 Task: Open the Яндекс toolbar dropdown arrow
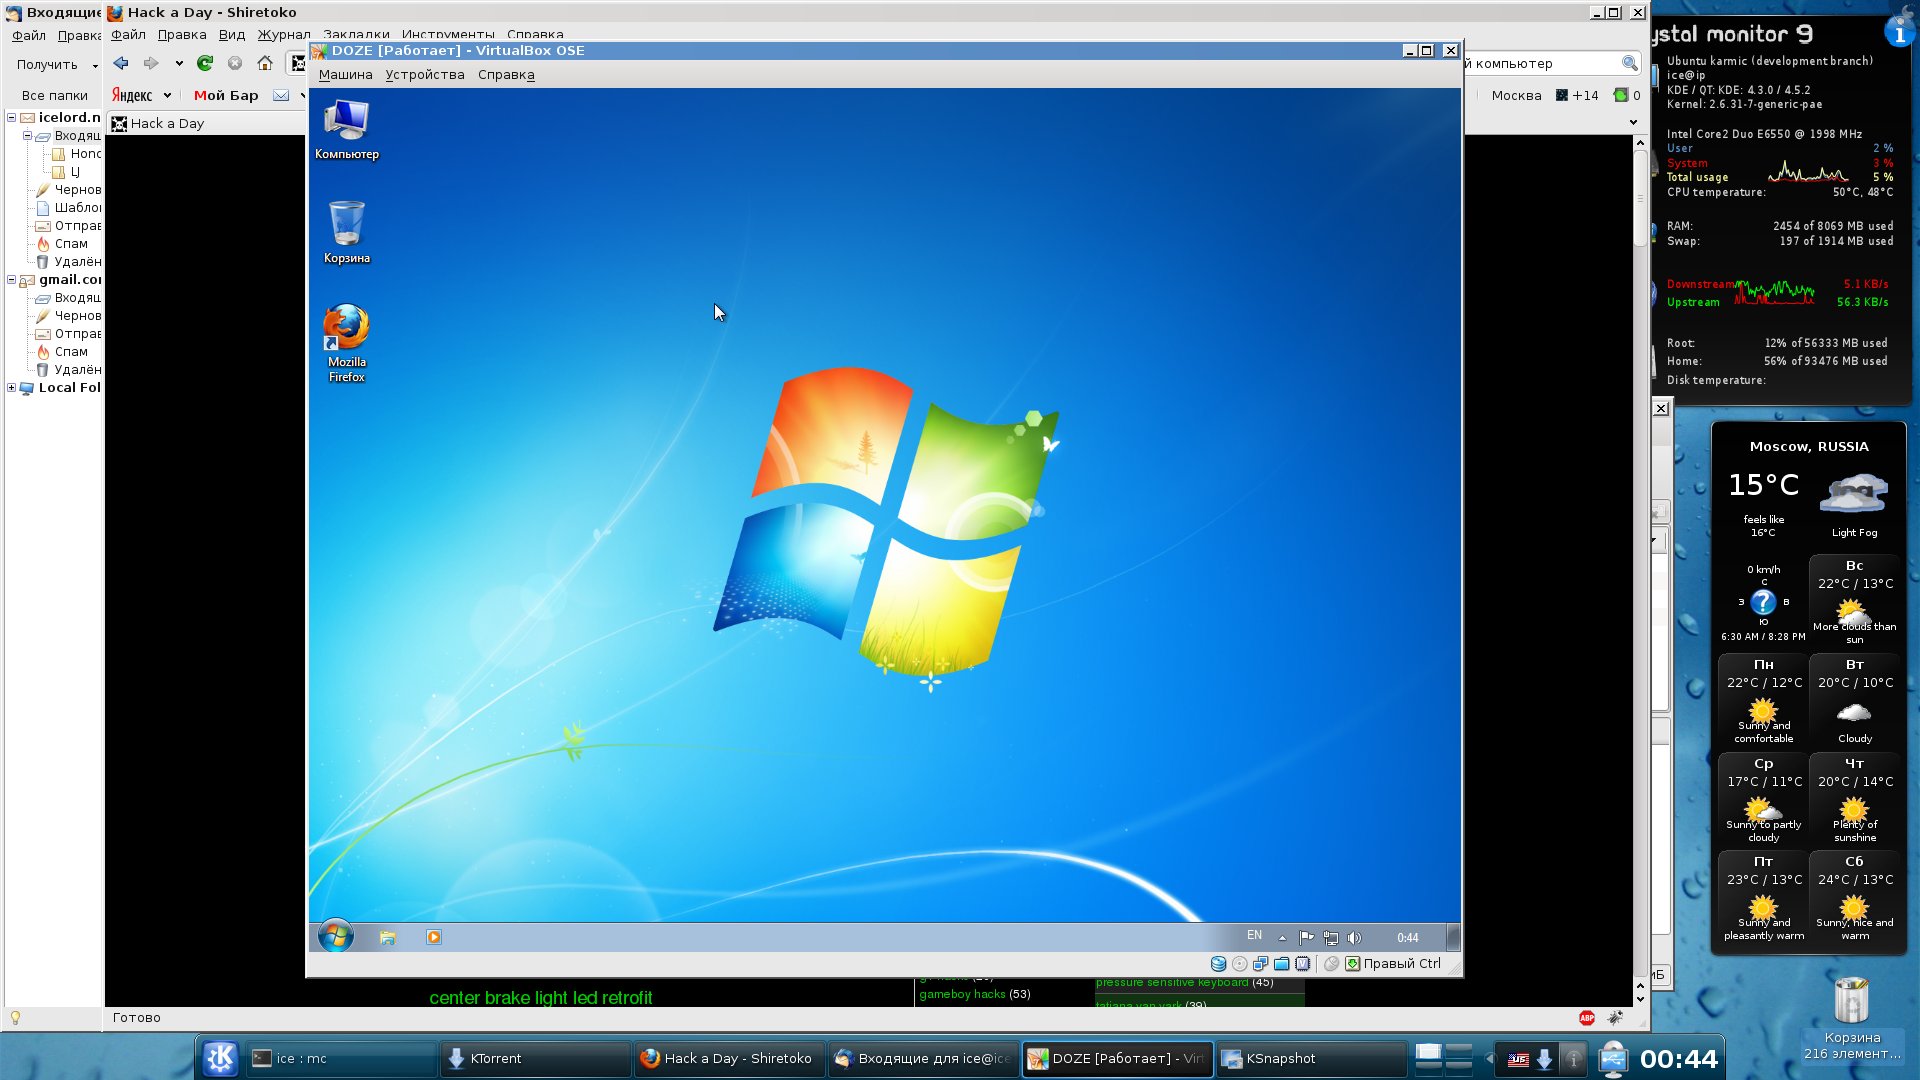167,96
